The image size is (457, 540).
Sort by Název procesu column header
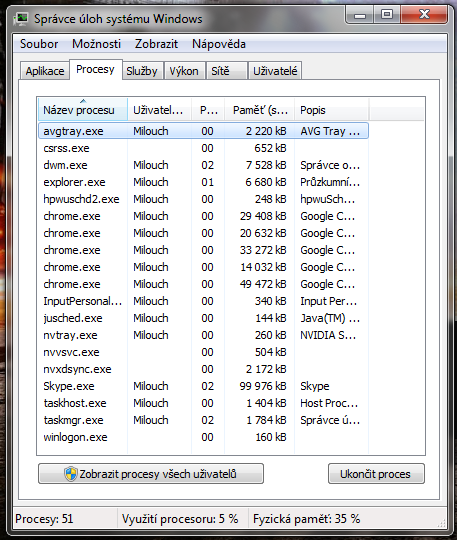[x=83, y=110]
